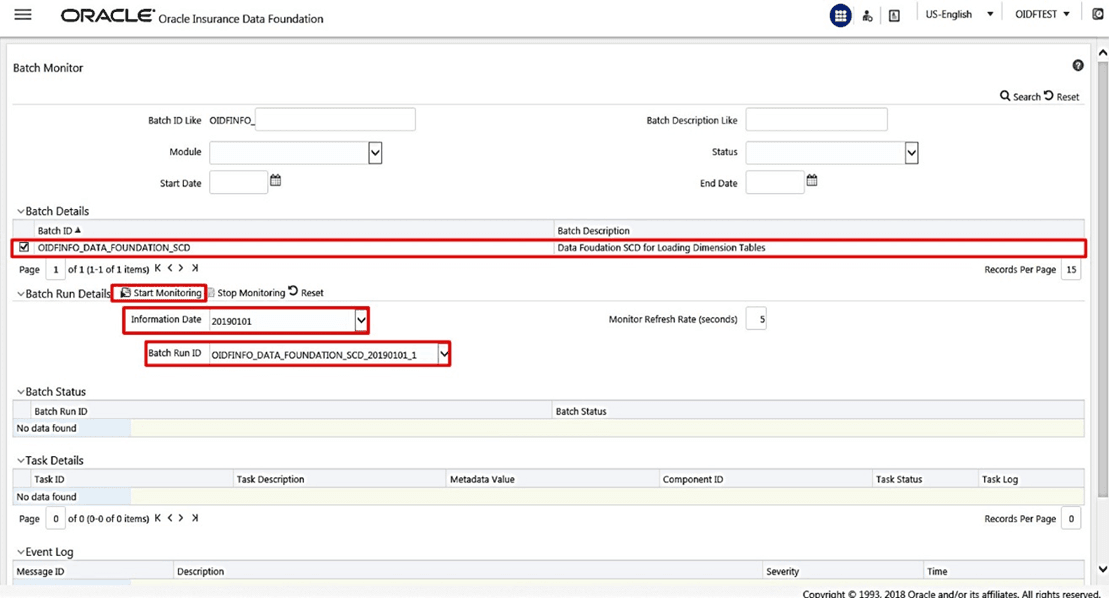Go to next page of Task Details
The height and width of the screenshot is (598, 1109).
point(181,517)
